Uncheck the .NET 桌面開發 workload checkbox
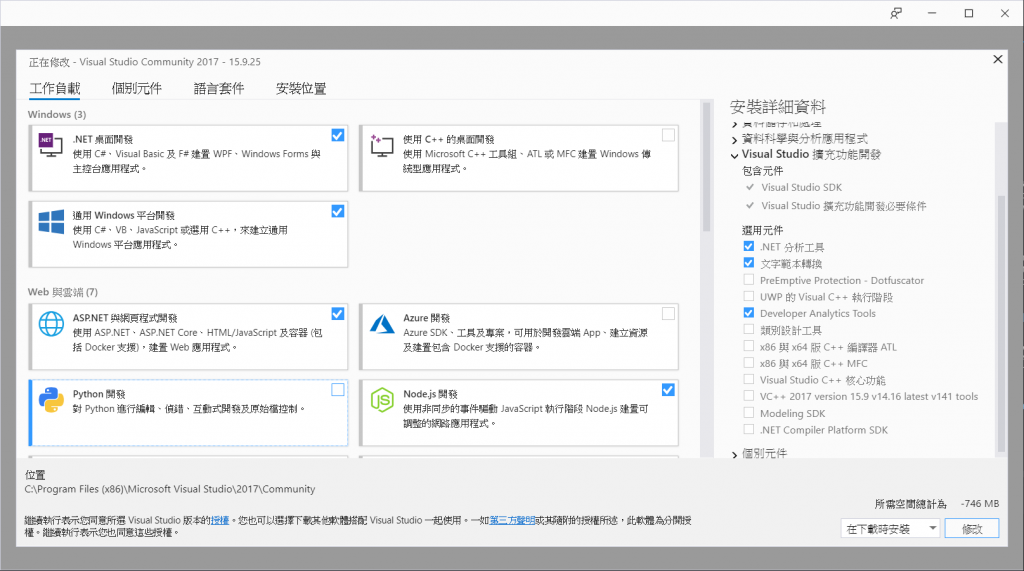Viewport: 1024px width, 571px height. (338, 135)
